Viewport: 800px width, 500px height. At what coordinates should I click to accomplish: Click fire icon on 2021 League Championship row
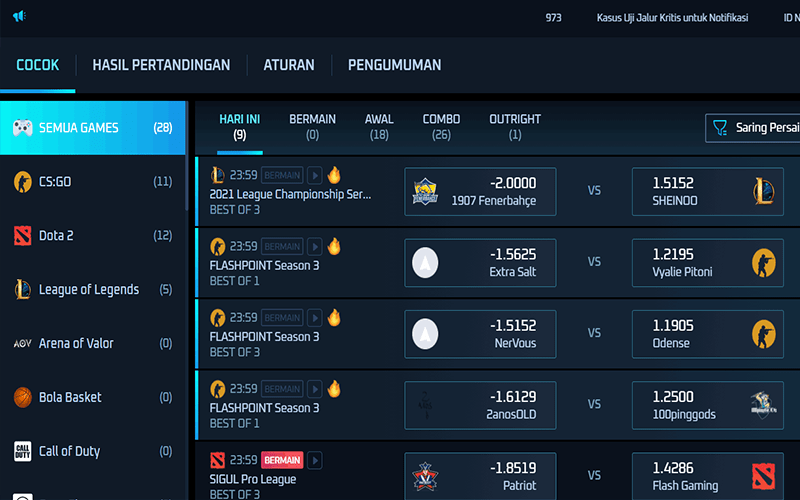[334, 174]
